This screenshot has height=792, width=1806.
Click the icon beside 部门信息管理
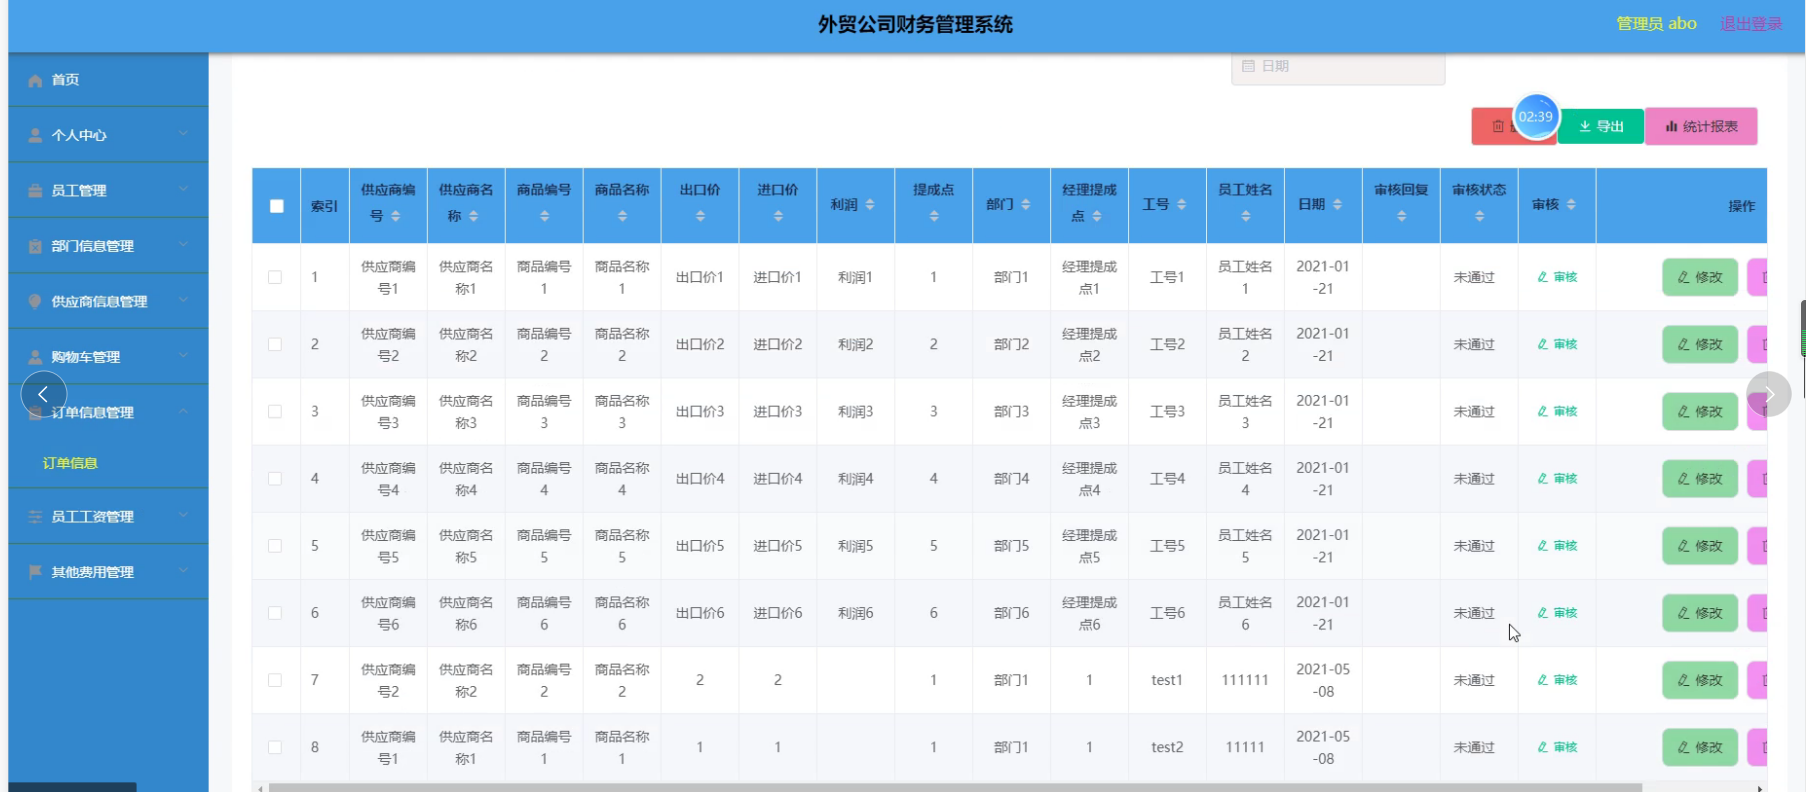35,246
